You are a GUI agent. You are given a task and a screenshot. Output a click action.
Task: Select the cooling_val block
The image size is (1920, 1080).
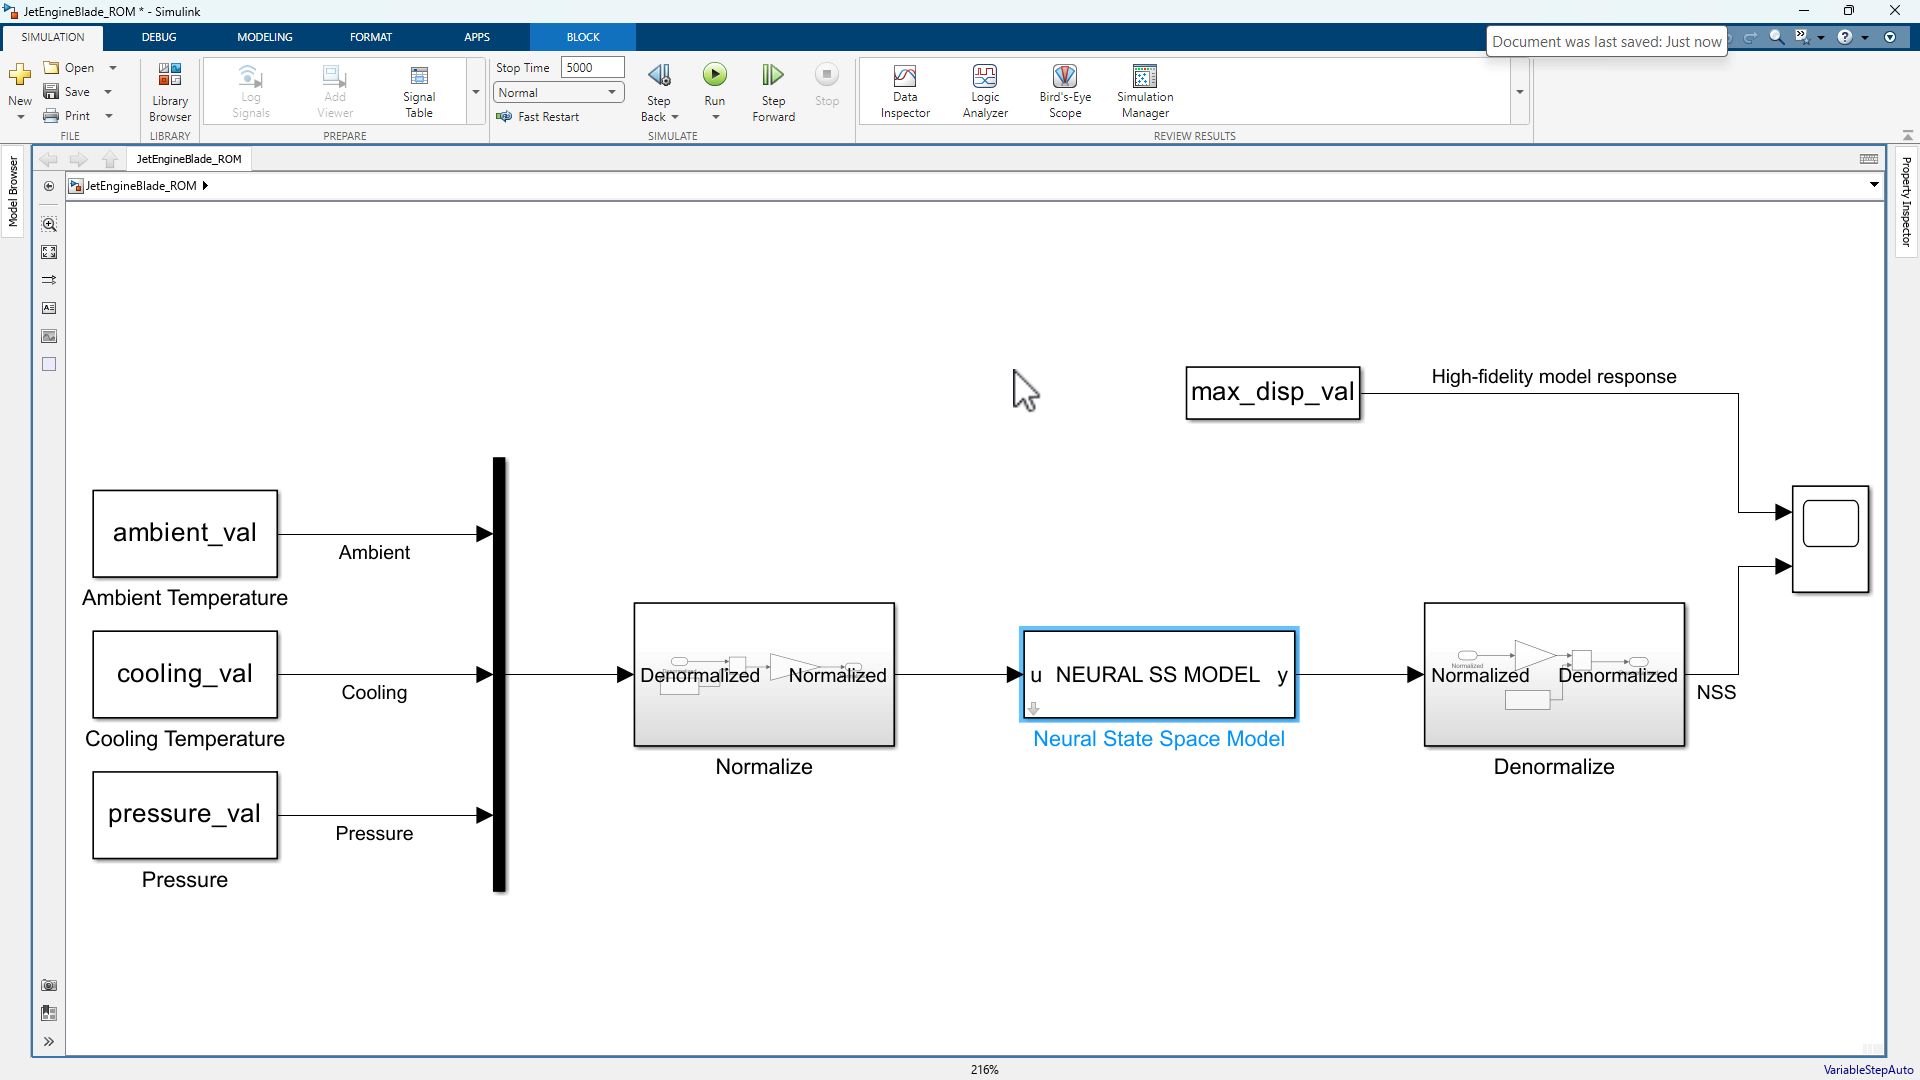click(185, 674)
